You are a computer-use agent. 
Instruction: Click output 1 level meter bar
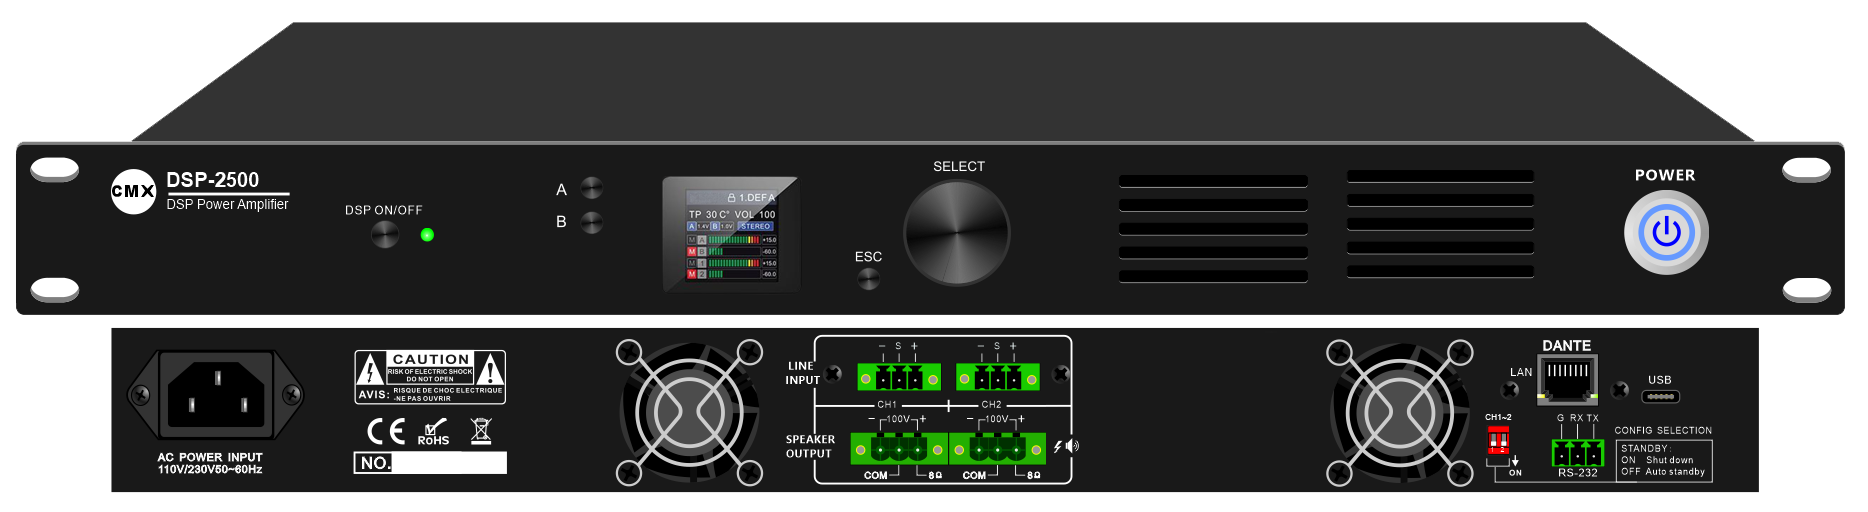pyautogui.click(x=734, y=263)
